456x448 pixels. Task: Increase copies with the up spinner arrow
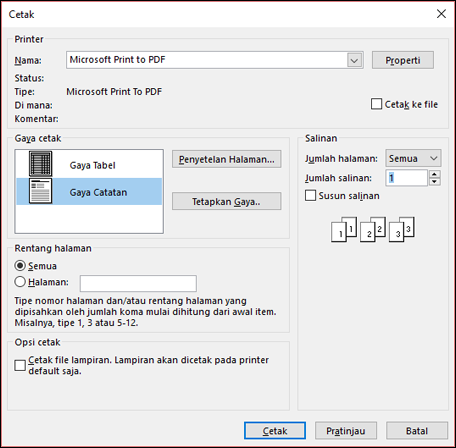434,174
